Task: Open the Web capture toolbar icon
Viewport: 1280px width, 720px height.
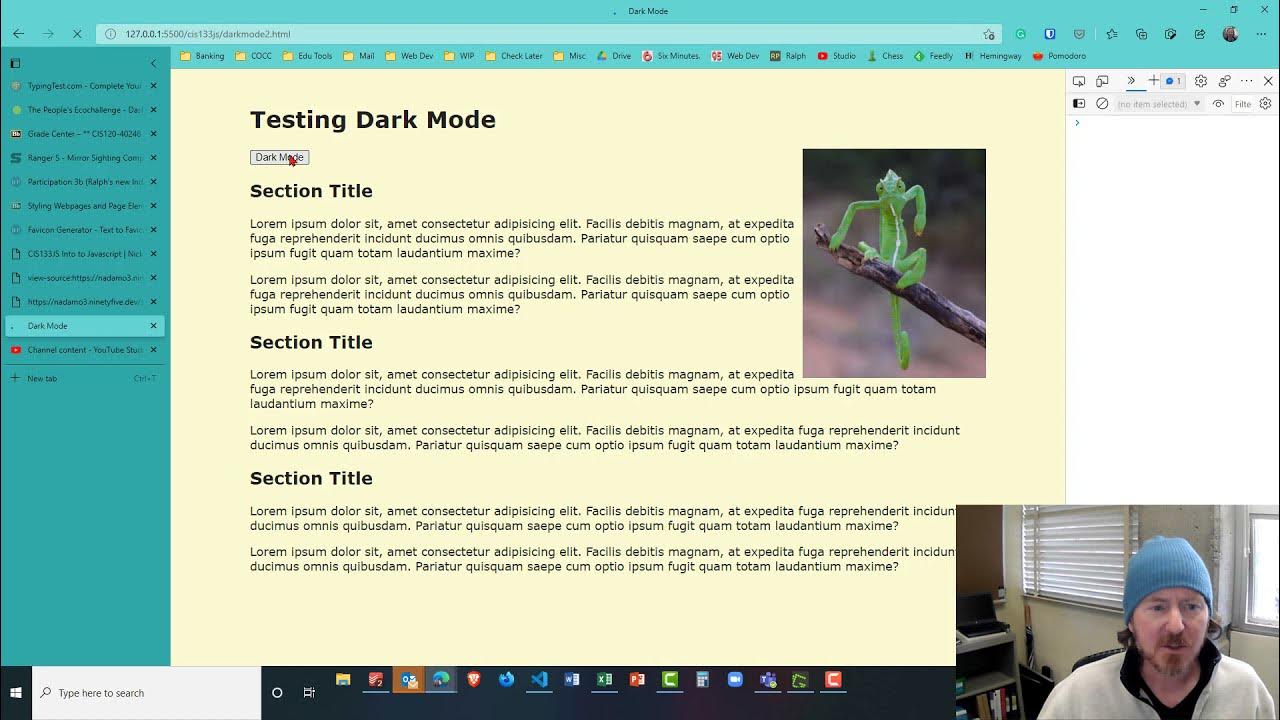Action: pos(1170,34)
